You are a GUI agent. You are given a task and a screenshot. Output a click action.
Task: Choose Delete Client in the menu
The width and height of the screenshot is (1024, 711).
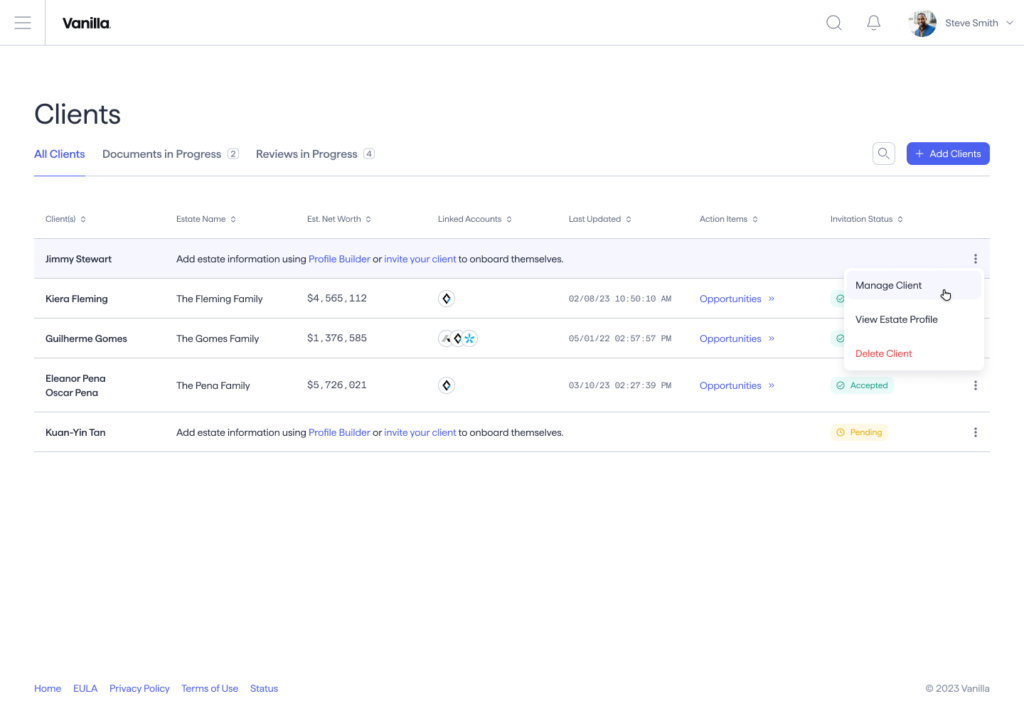(883, 354)
